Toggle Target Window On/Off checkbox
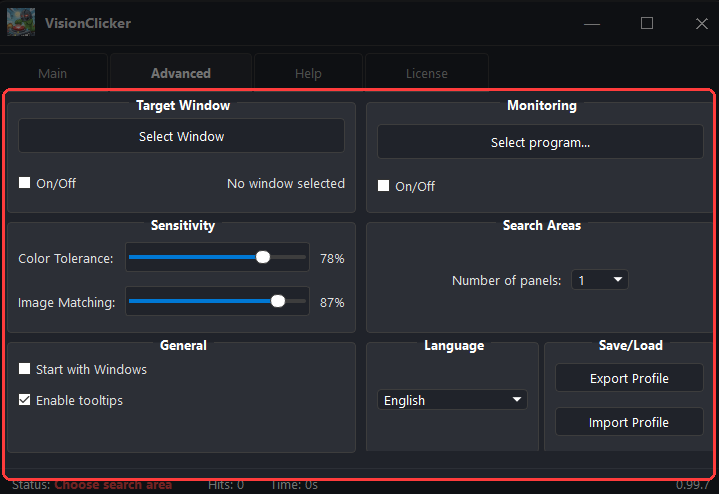Image resolution: width=719 pixels, height=494 pixels. pyautogui.click(x=24, y=183)
